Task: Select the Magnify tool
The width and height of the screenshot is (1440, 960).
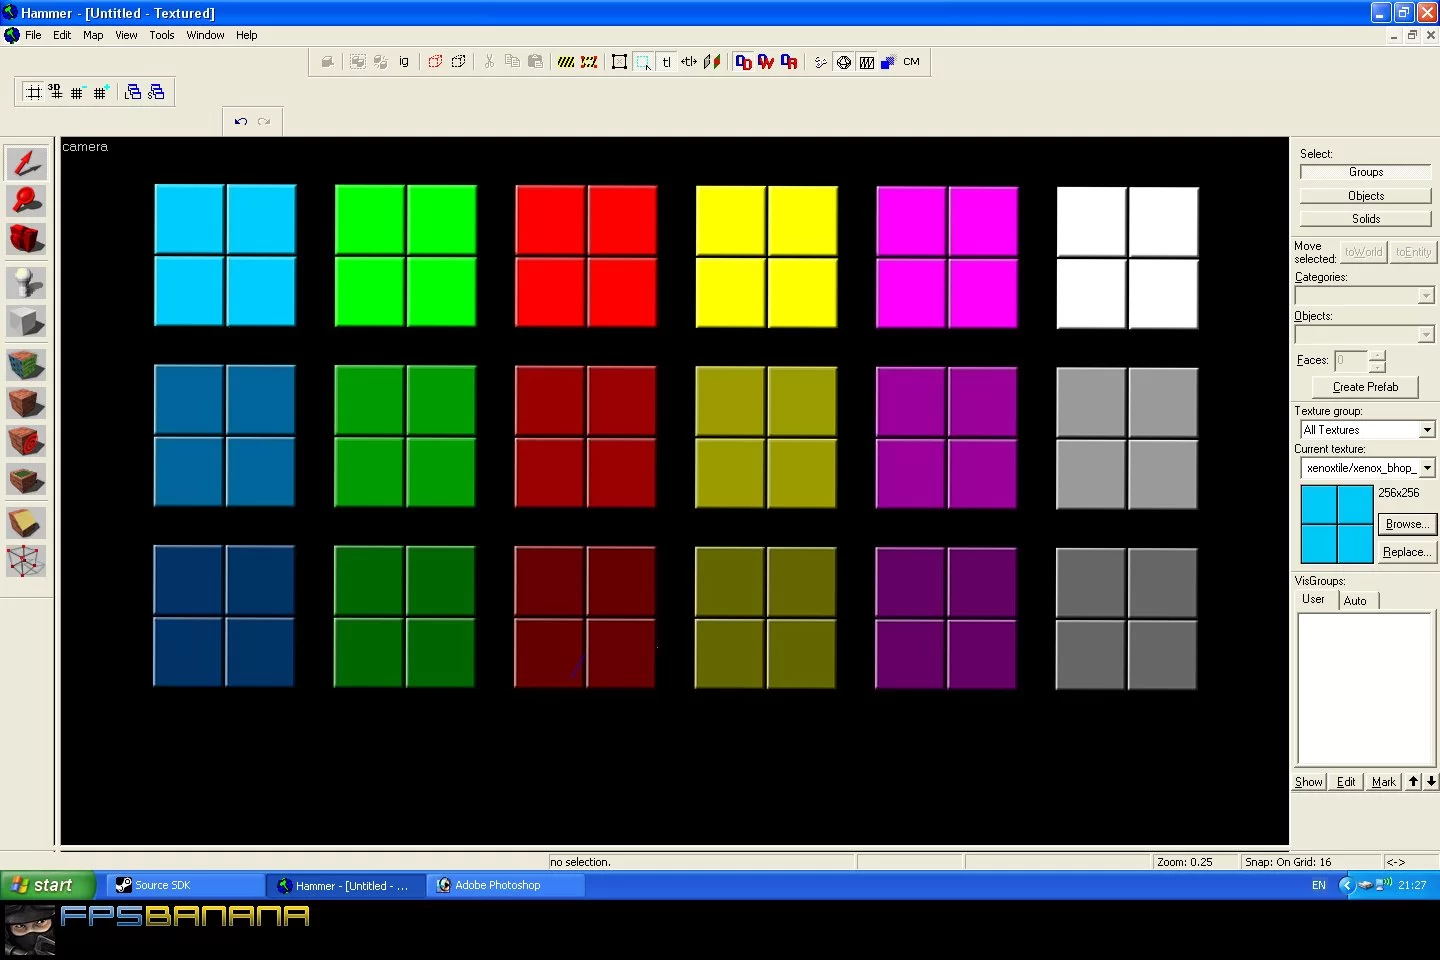Action: pos(27,201)
